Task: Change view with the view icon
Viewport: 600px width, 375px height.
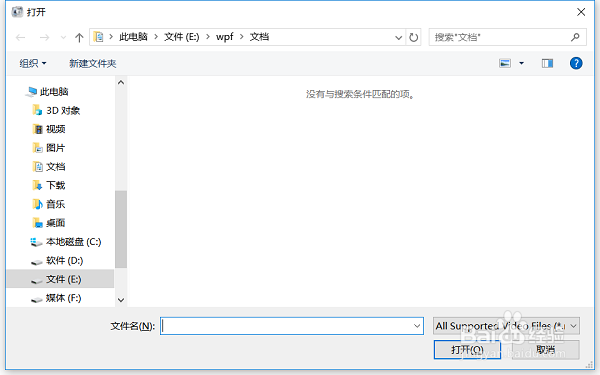Action: pyautogui.click(x=505, y=63)
